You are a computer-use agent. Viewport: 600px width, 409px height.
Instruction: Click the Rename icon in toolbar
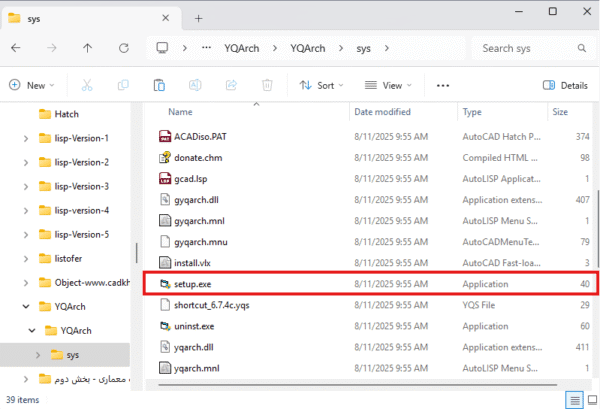point(195,86)
